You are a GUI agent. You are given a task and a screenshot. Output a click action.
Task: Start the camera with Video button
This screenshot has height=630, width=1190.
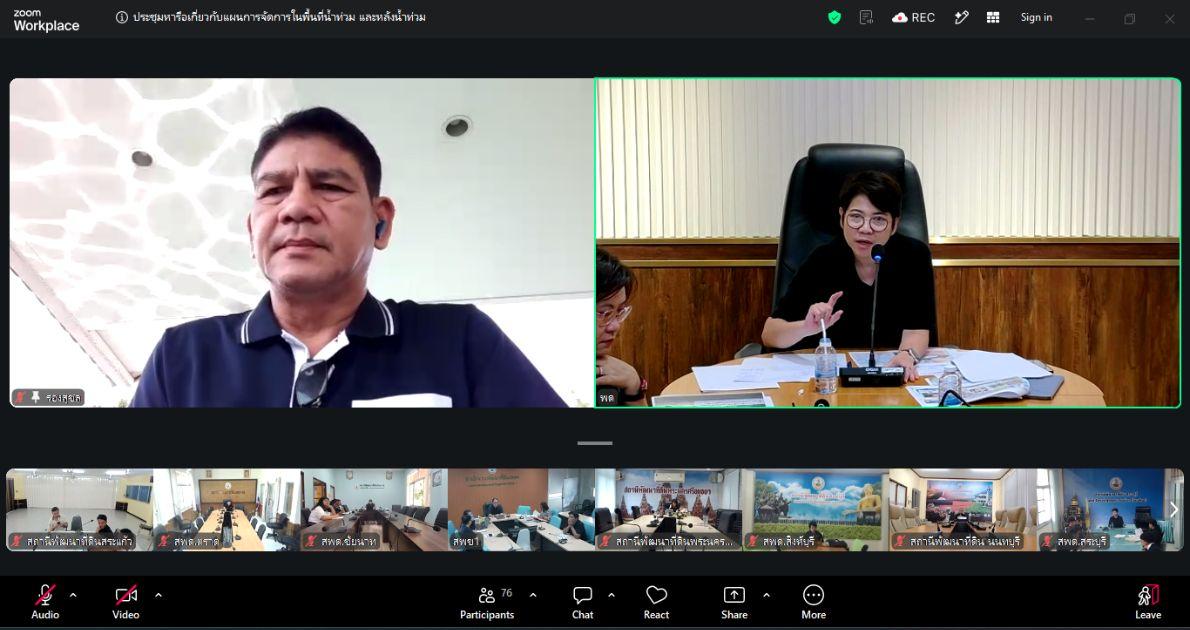click(x=126, y=603)
